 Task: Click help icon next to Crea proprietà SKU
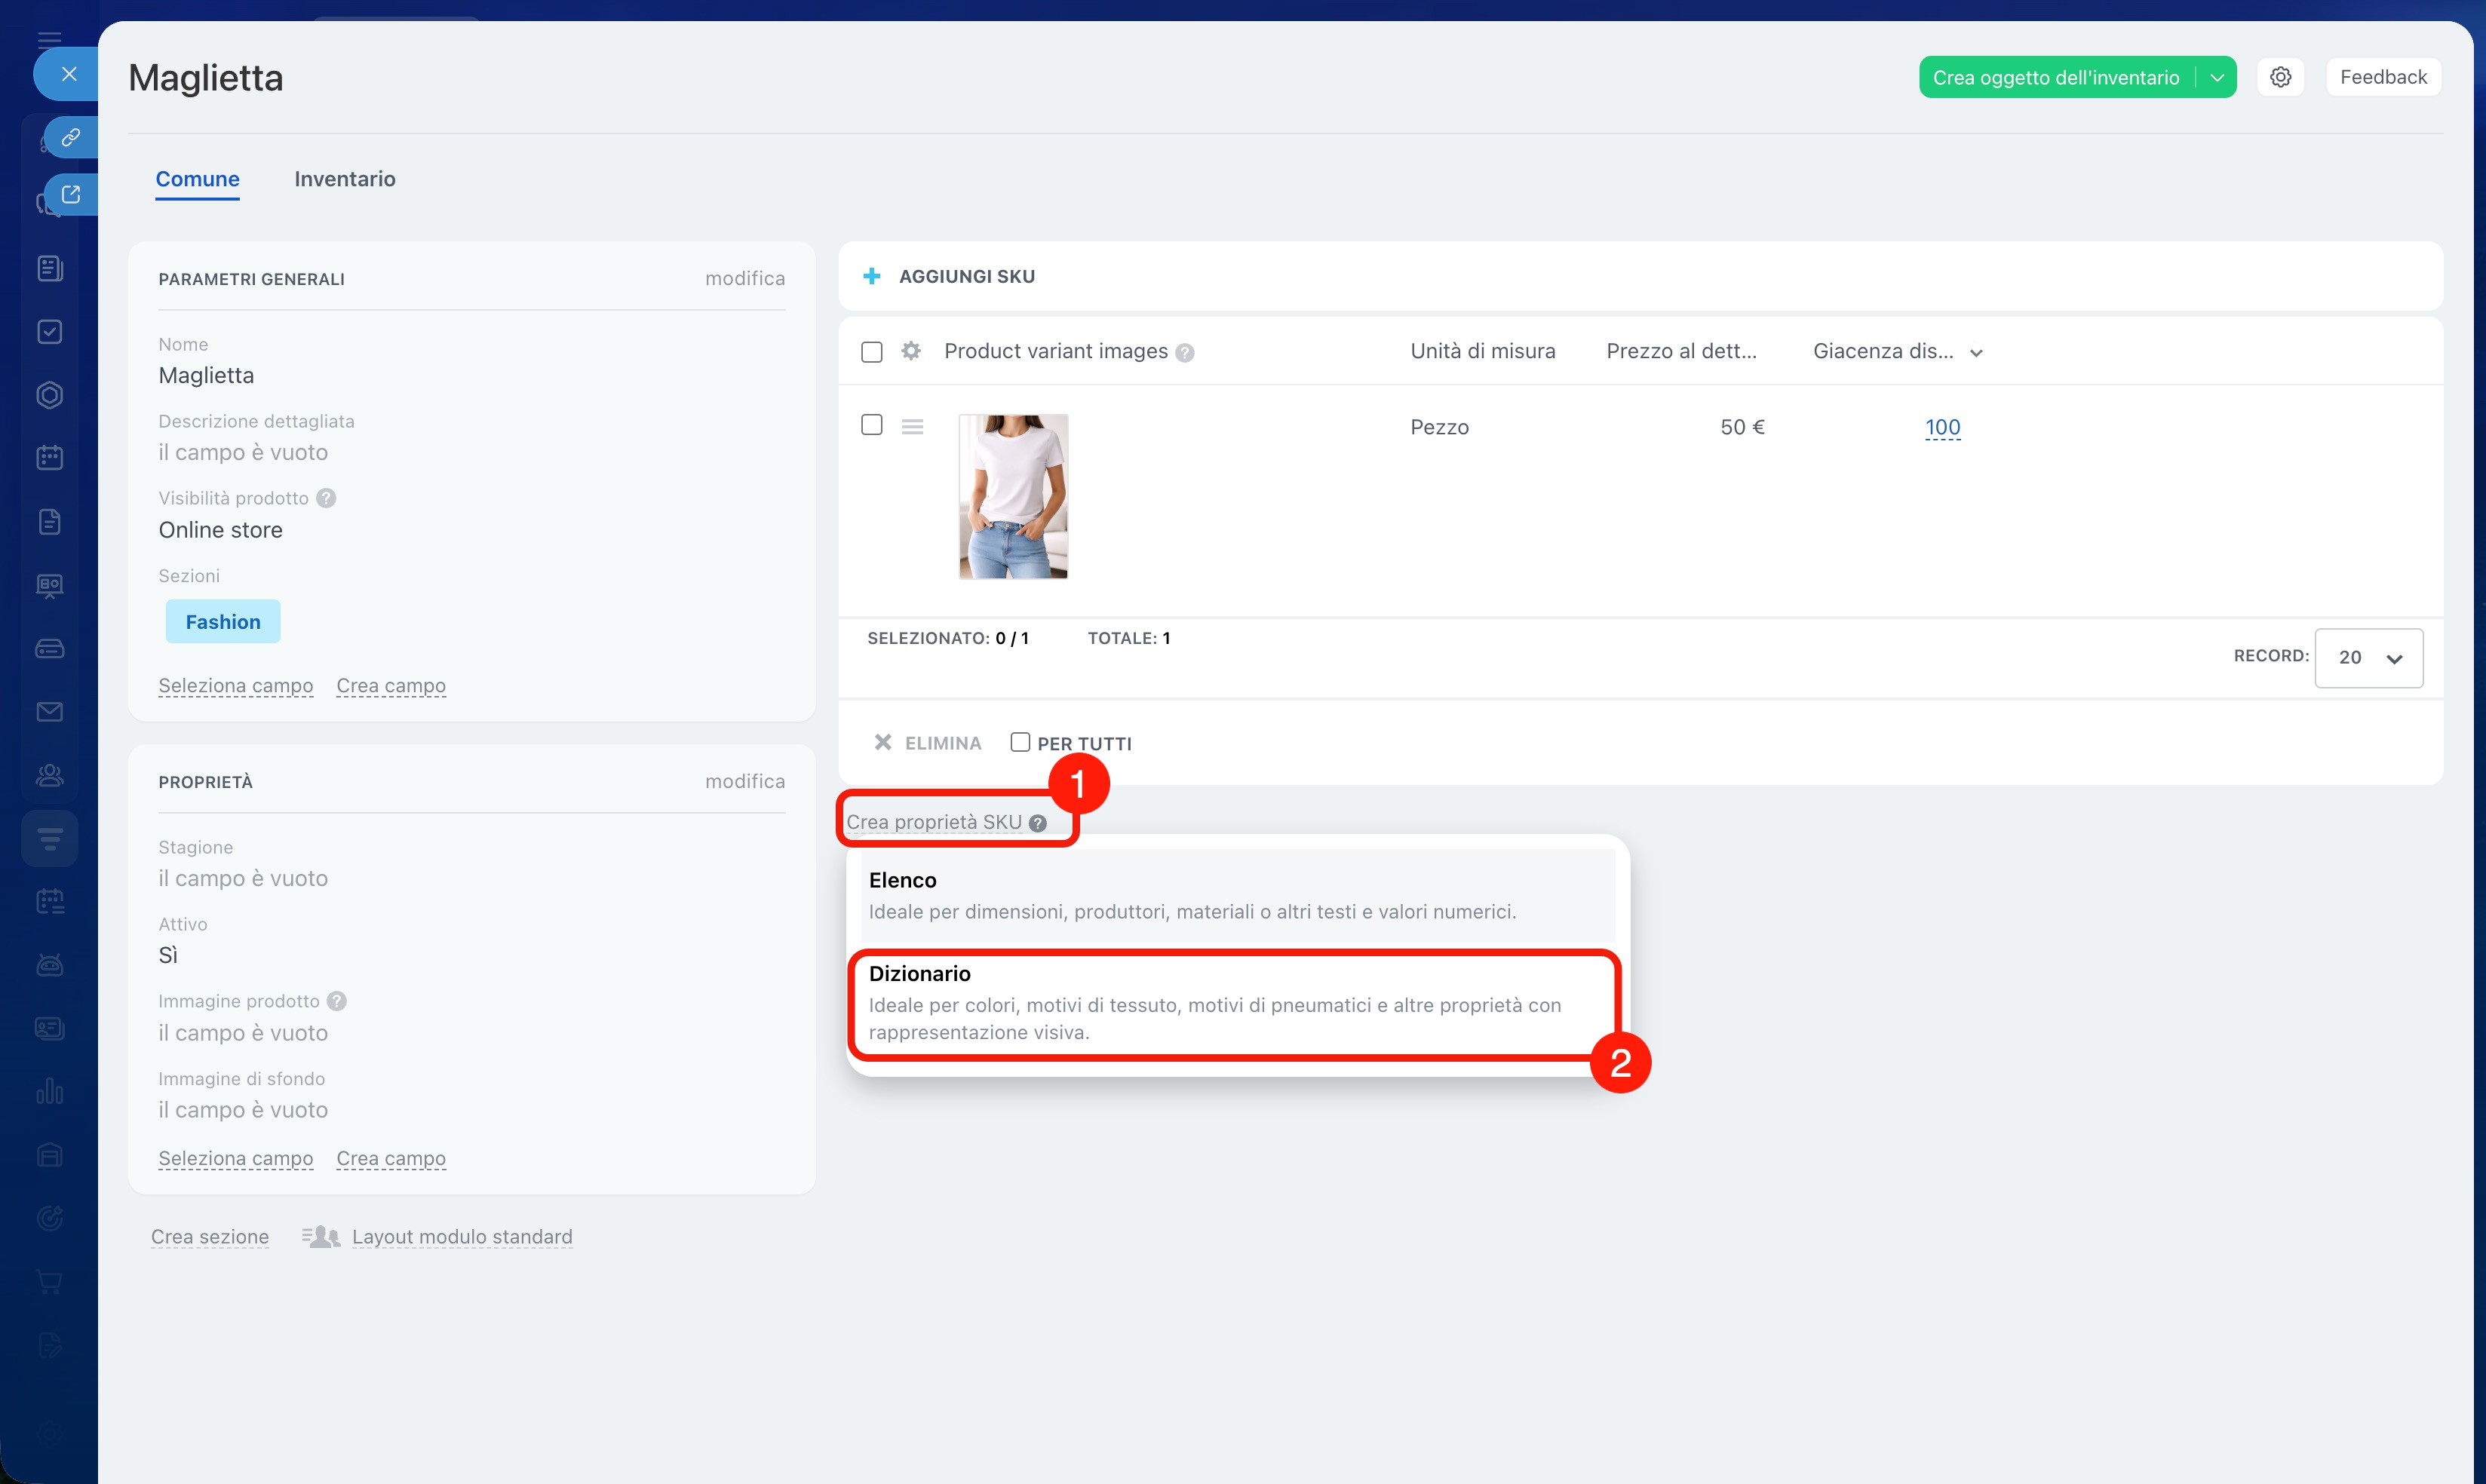[x=1038, y=823]
